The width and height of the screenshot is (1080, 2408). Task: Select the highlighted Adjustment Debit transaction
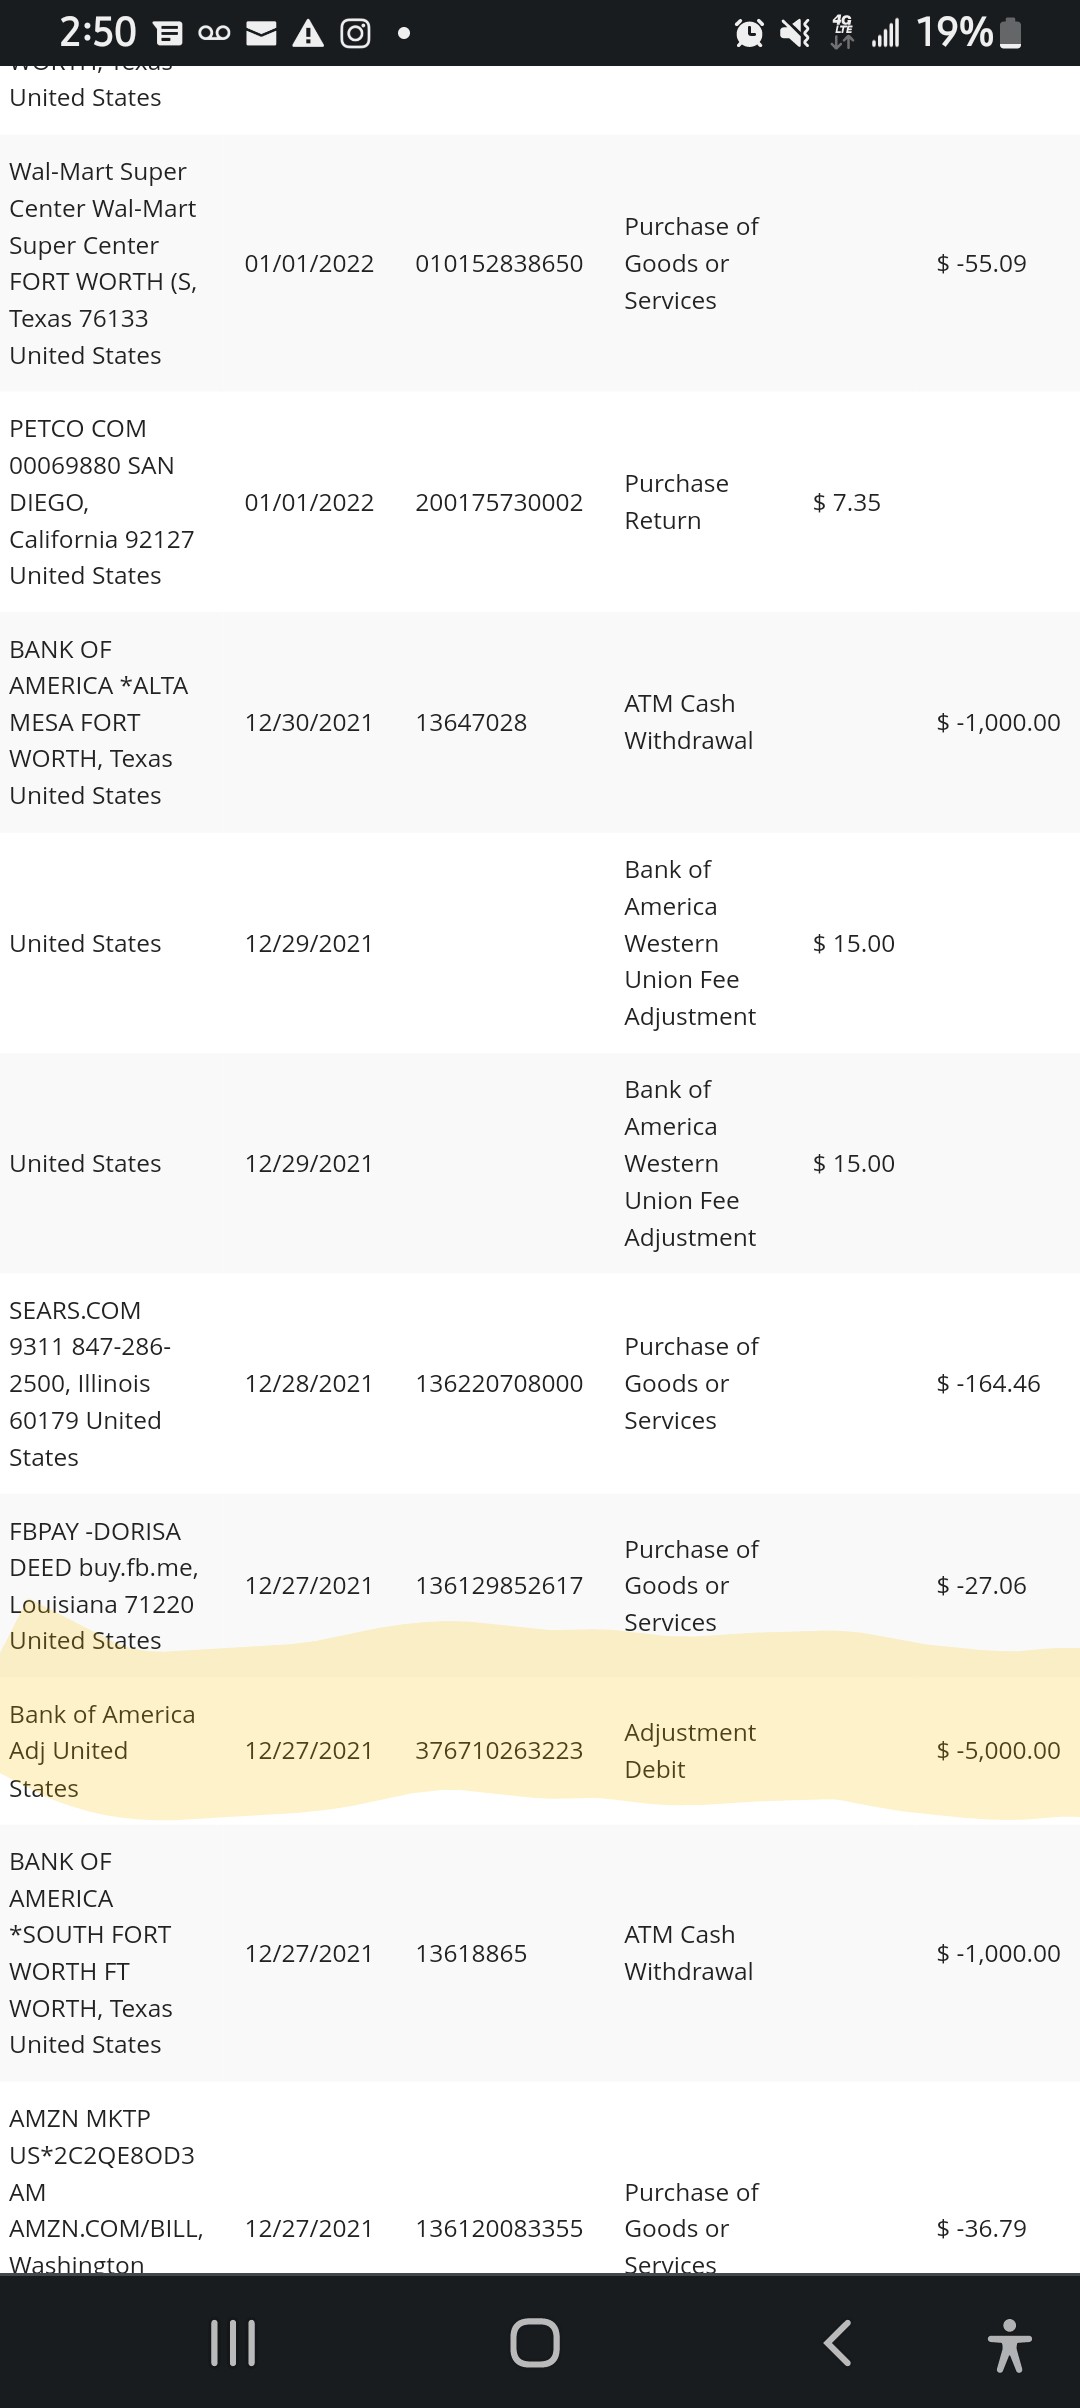coord(540,1751)
